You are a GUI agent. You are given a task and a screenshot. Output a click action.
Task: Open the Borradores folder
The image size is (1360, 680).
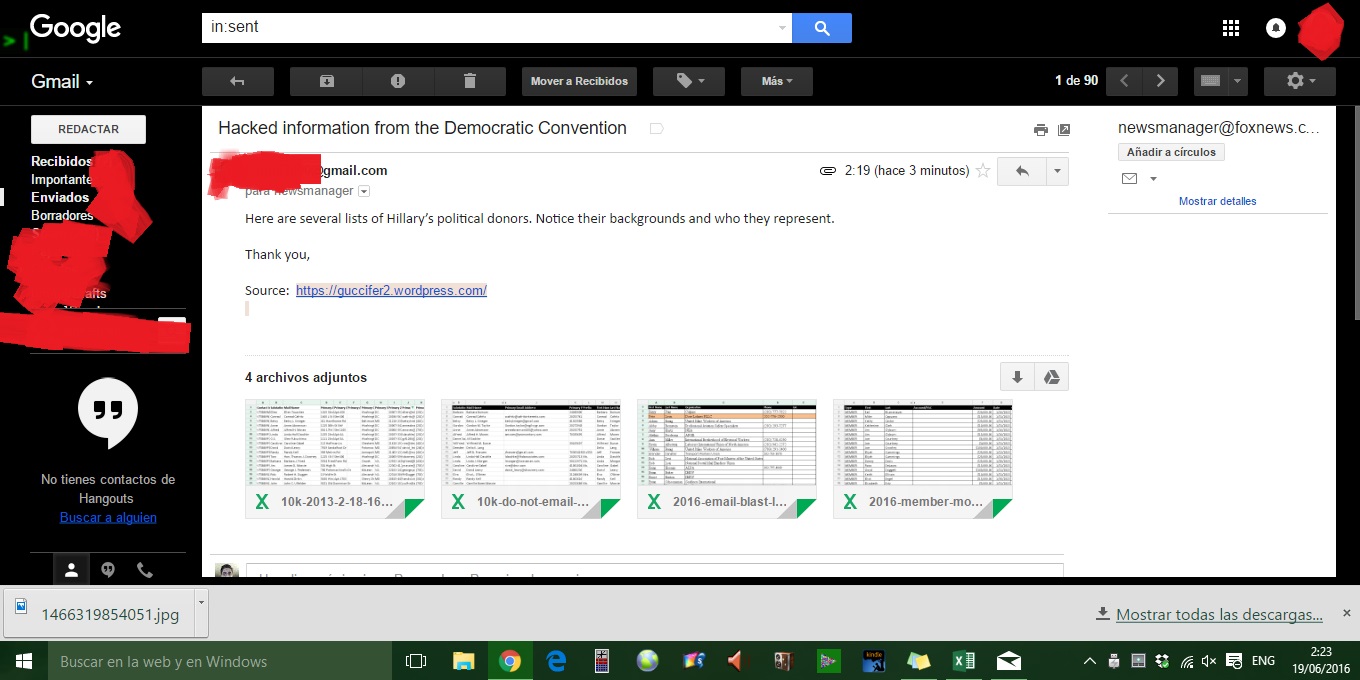coord(62,215)
